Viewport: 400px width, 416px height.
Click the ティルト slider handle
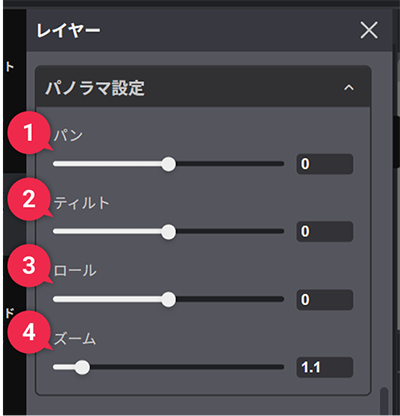pos(169,232)
